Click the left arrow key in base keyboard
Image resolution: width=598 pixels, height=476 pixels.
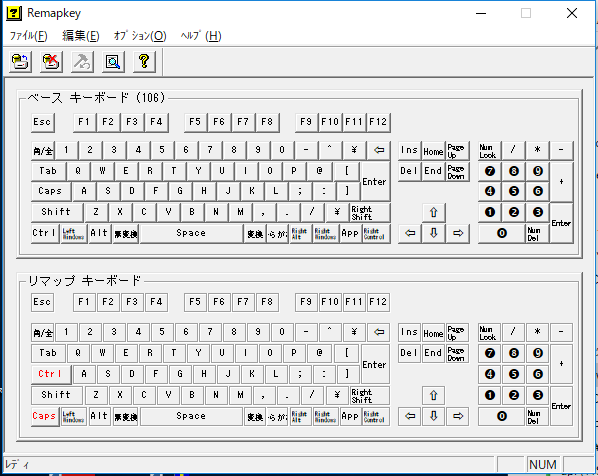(410, 233)
